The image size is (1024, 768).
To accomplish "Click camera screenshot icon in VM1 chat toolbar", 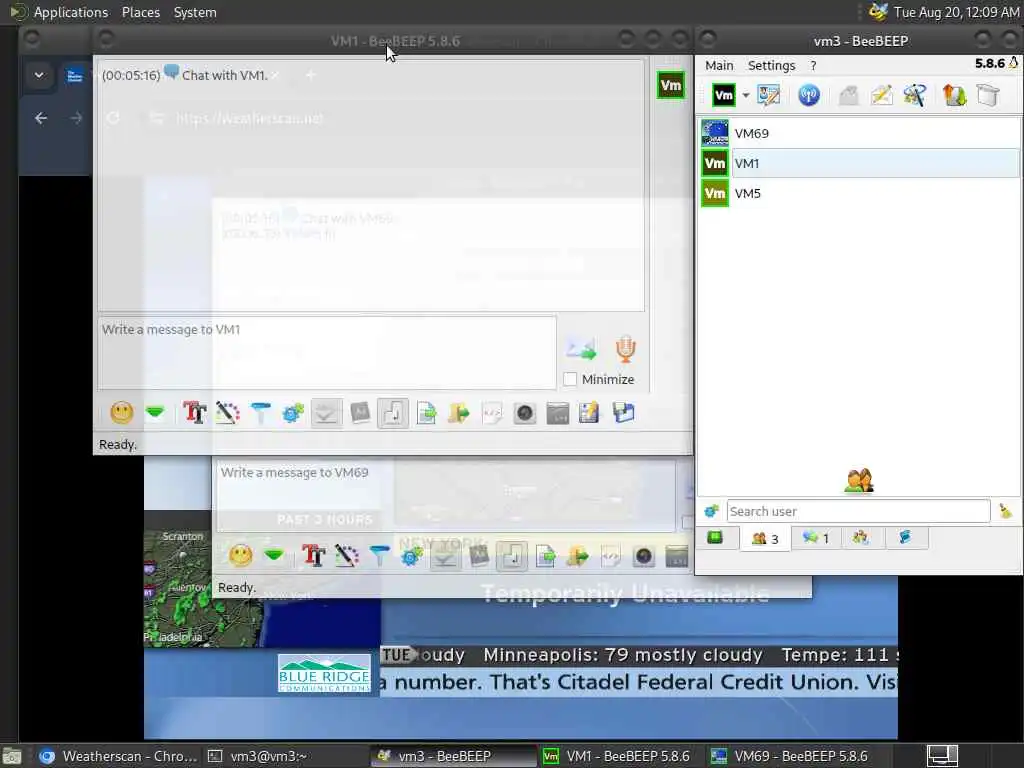I will 524,413.
